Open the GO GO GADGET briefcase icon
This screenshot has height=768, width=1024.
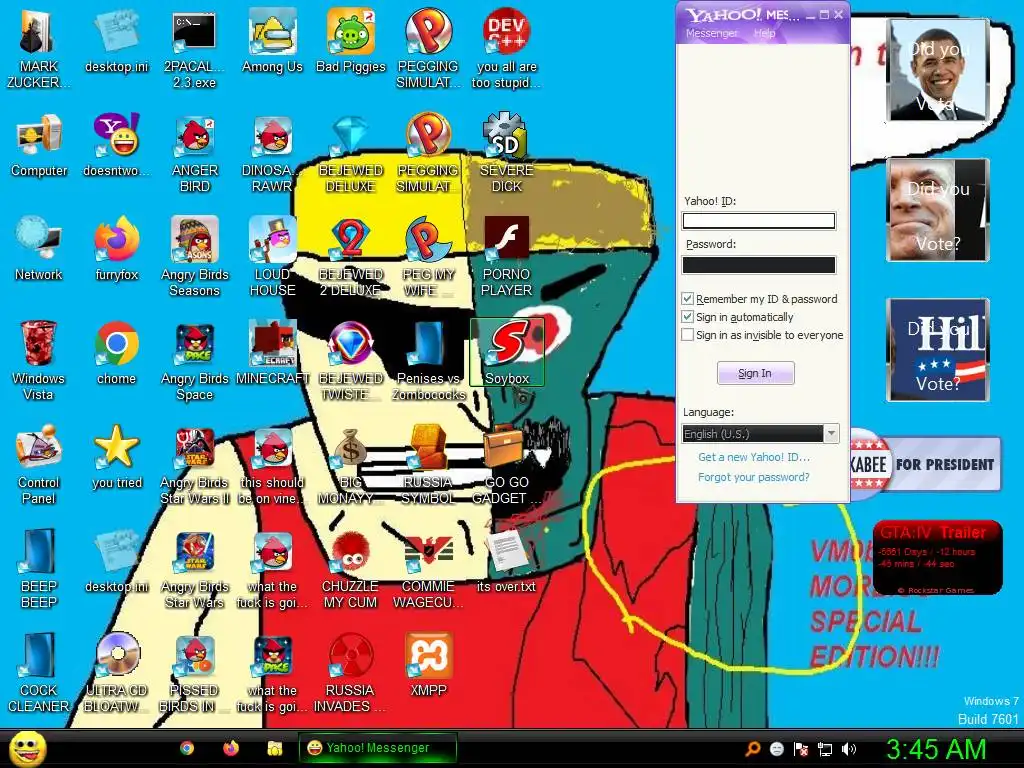click(507, 465)
